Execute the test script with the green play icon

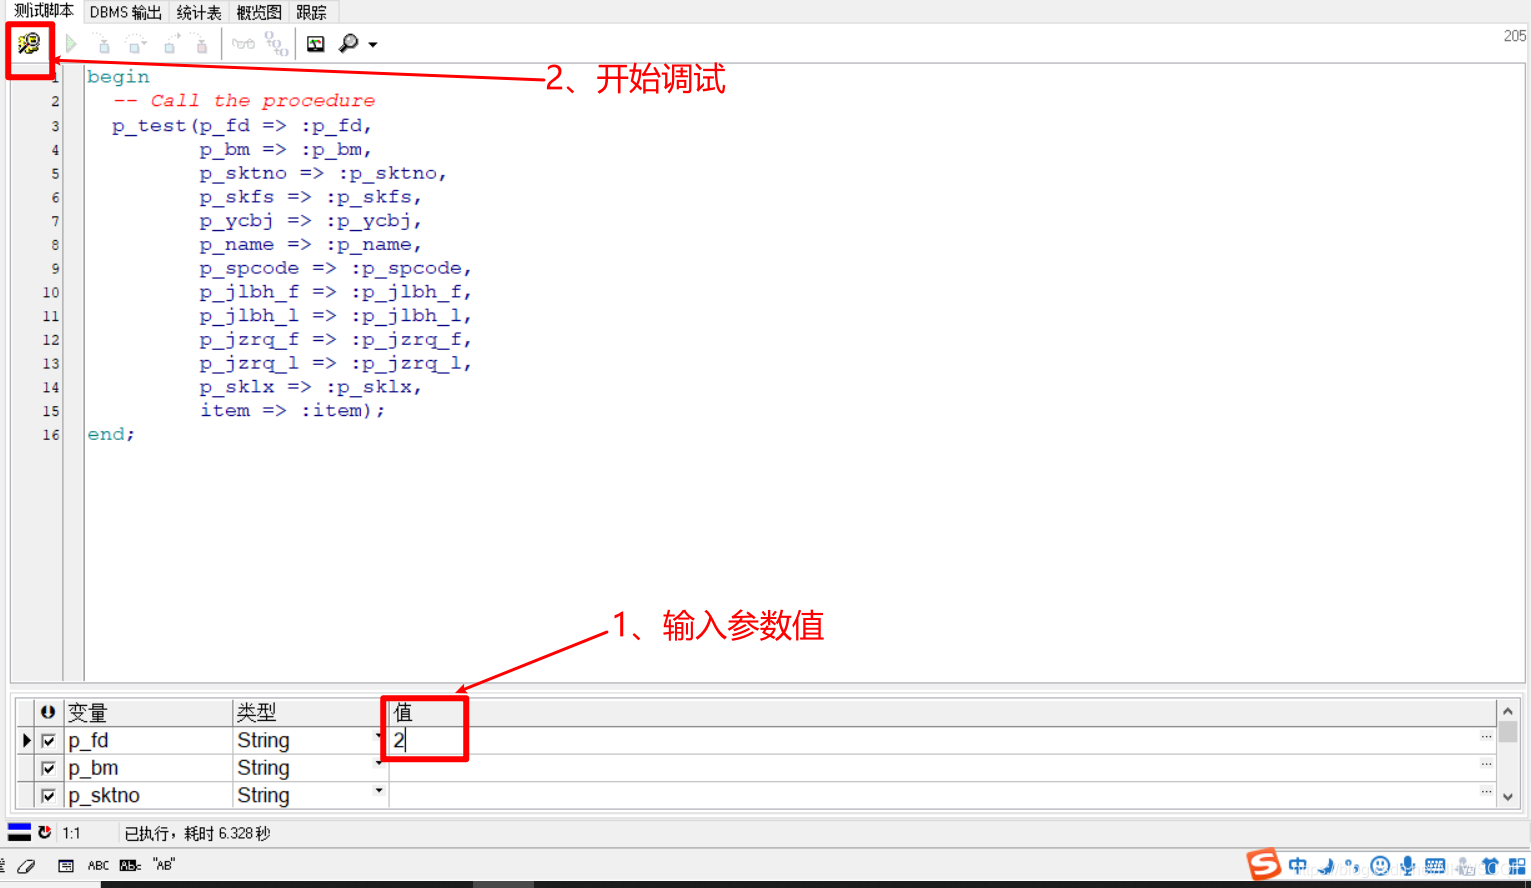click(x=70, y=44)
